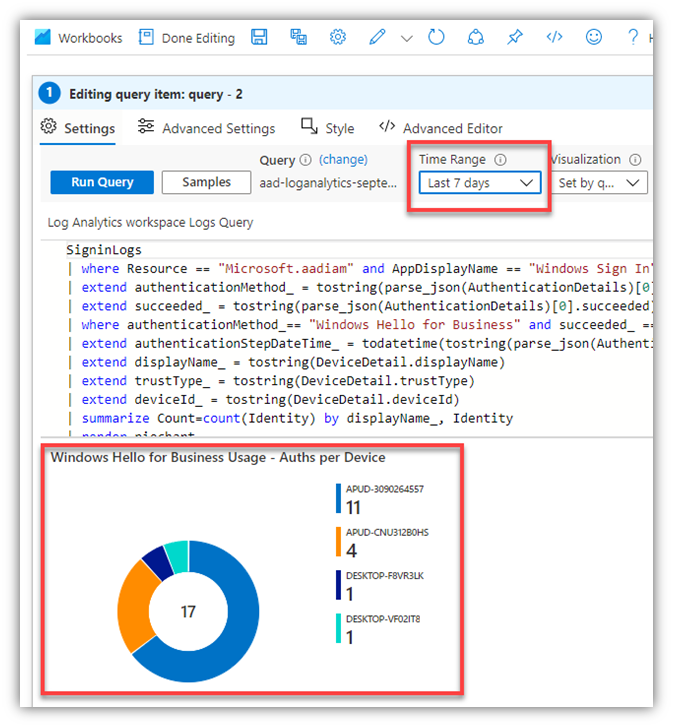Screen dimensions: 673x727
Task: Click Log Analytics workspace Logs Query label
Action: pyautogui.click(x=150, y=223)
